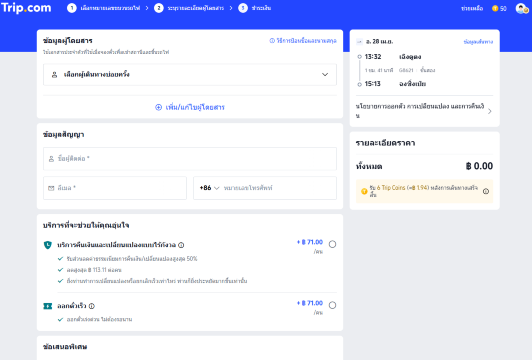This screenshot has width=532, height=360.
Task: Click the ฿ 0.00 total price
Action: (479, 166)
